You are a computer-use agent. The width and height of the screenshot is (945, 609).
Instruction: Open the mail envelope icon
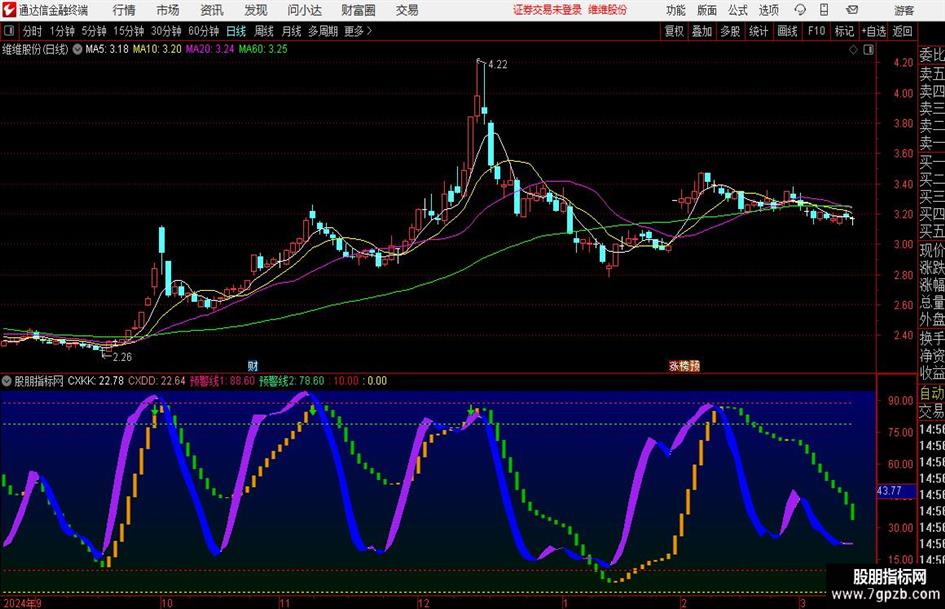(x=852, y=10)
